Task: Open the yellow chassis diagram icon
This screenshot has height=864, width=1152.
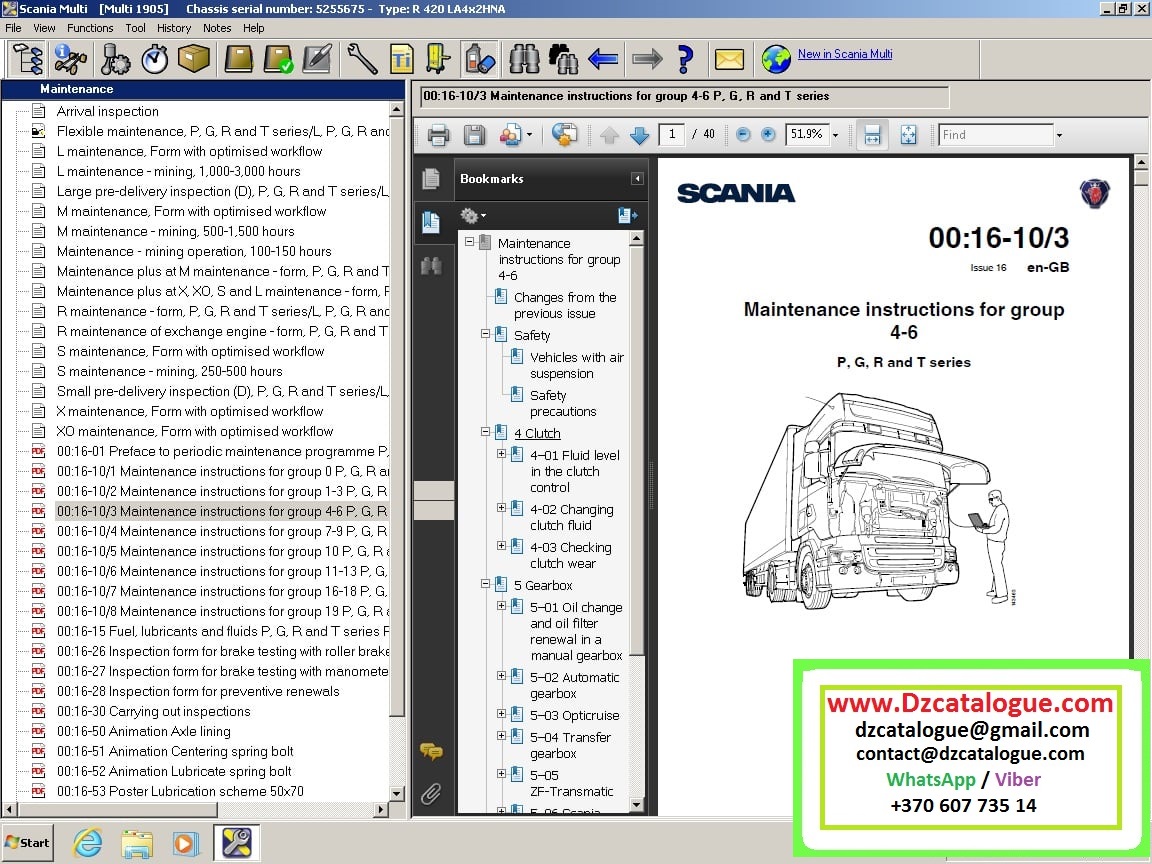Action: pos(439,59)
